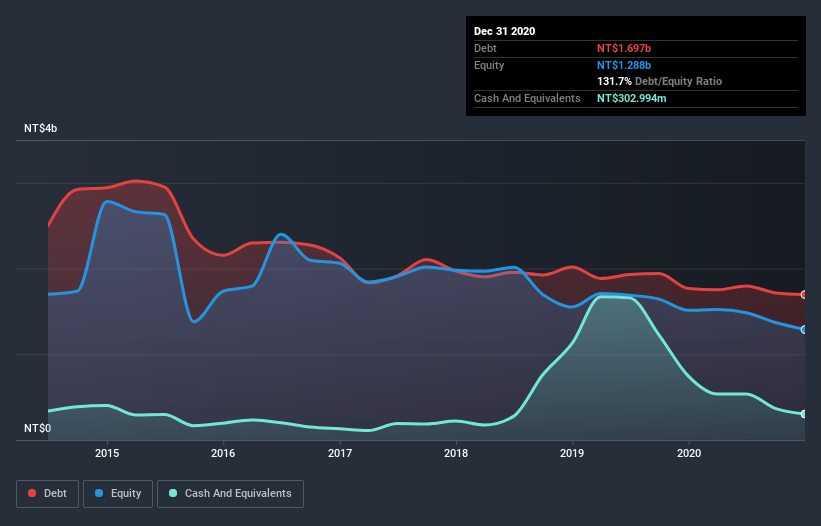
Task: Click the NT$0 y-axis label
Action: (x=38, y=428)
